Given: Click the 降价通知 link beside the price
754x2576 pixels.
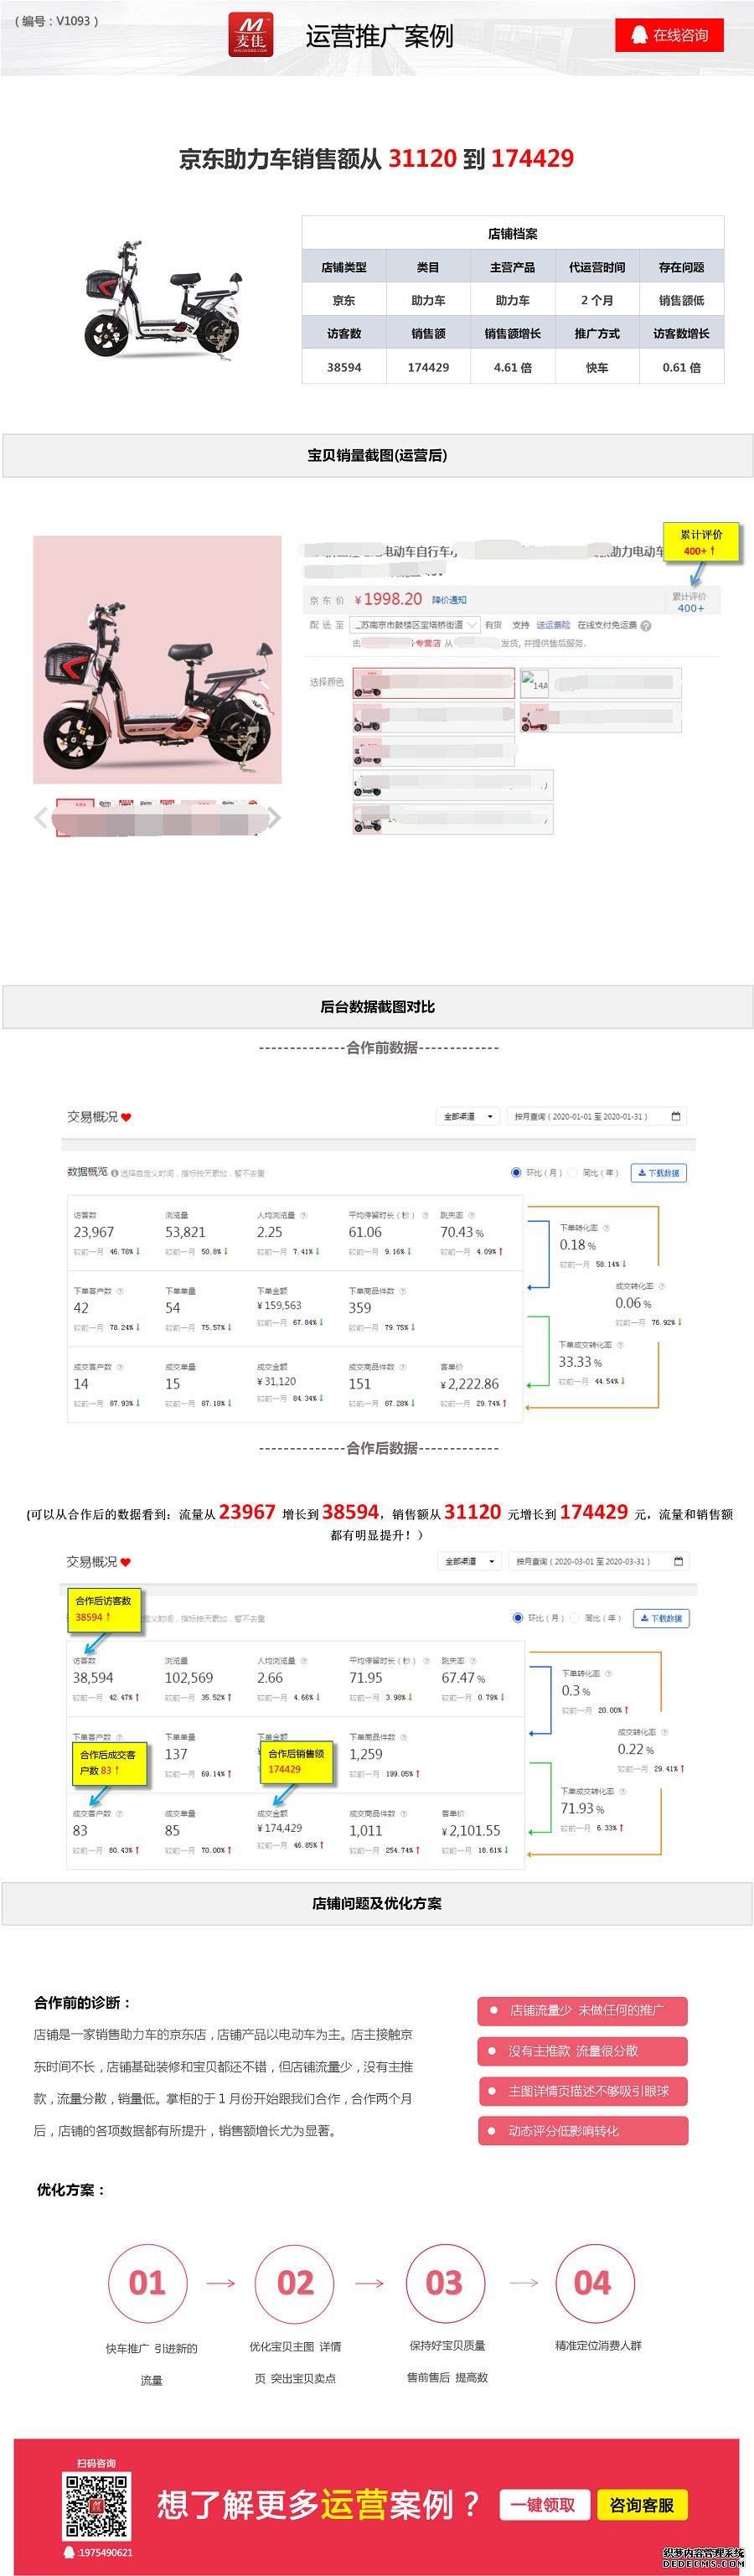Looking at the screenshot, I should tap(449, 600).
